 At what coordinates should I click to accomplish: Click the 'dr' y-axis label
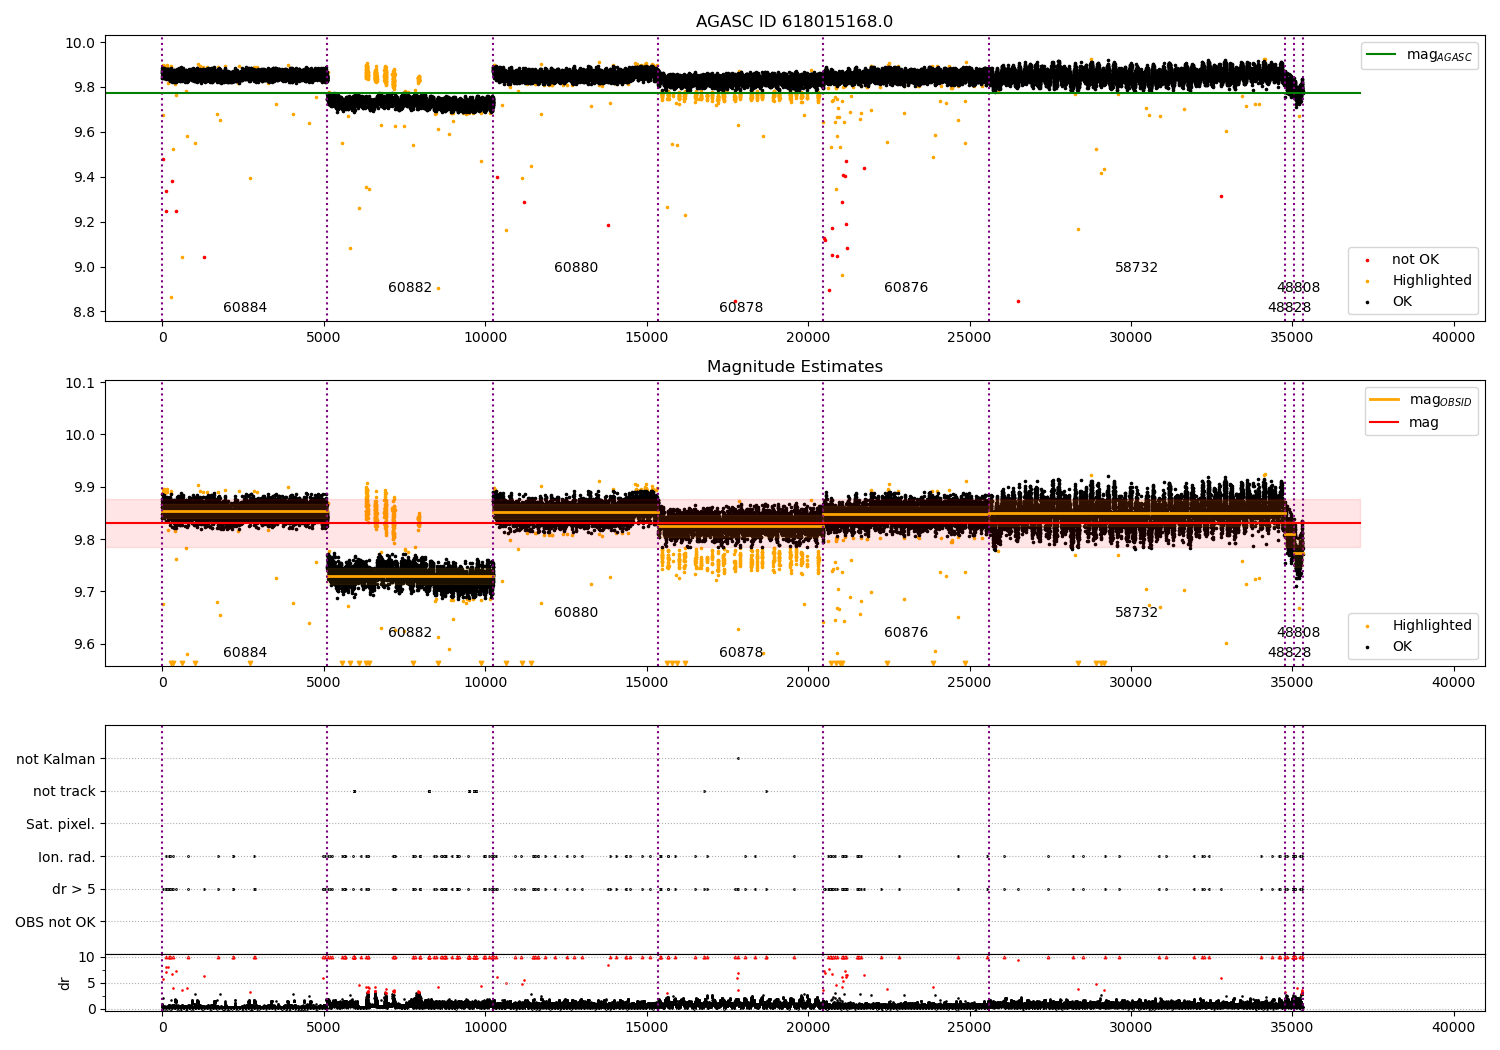pos(65,983)
